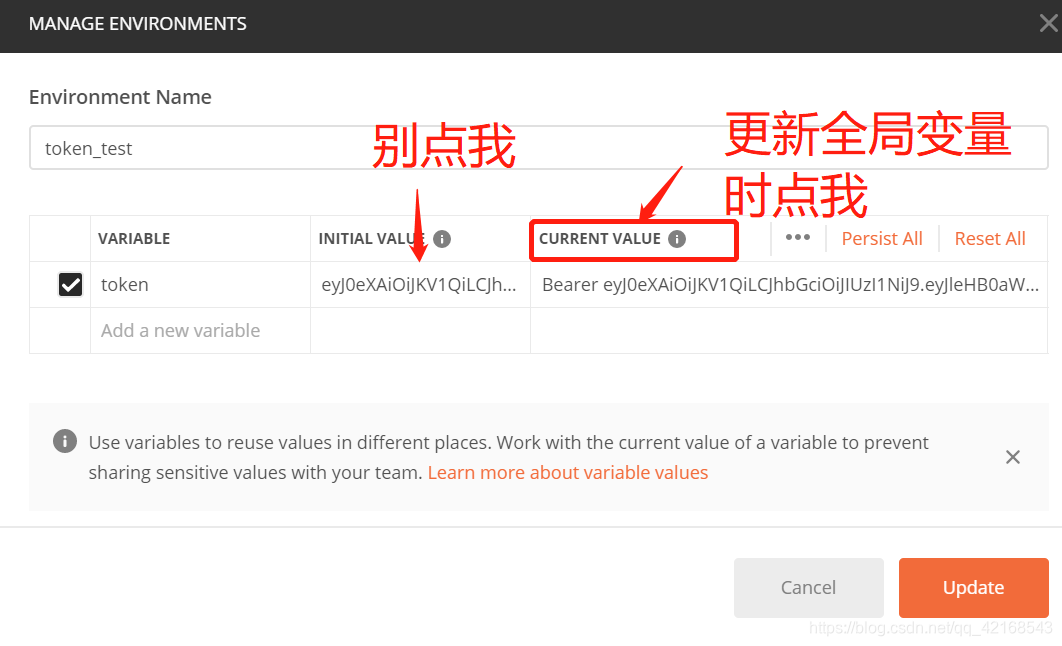Edit the Bearer current value cell
This screenshot has width=1062, height=646.
[789, 284]
